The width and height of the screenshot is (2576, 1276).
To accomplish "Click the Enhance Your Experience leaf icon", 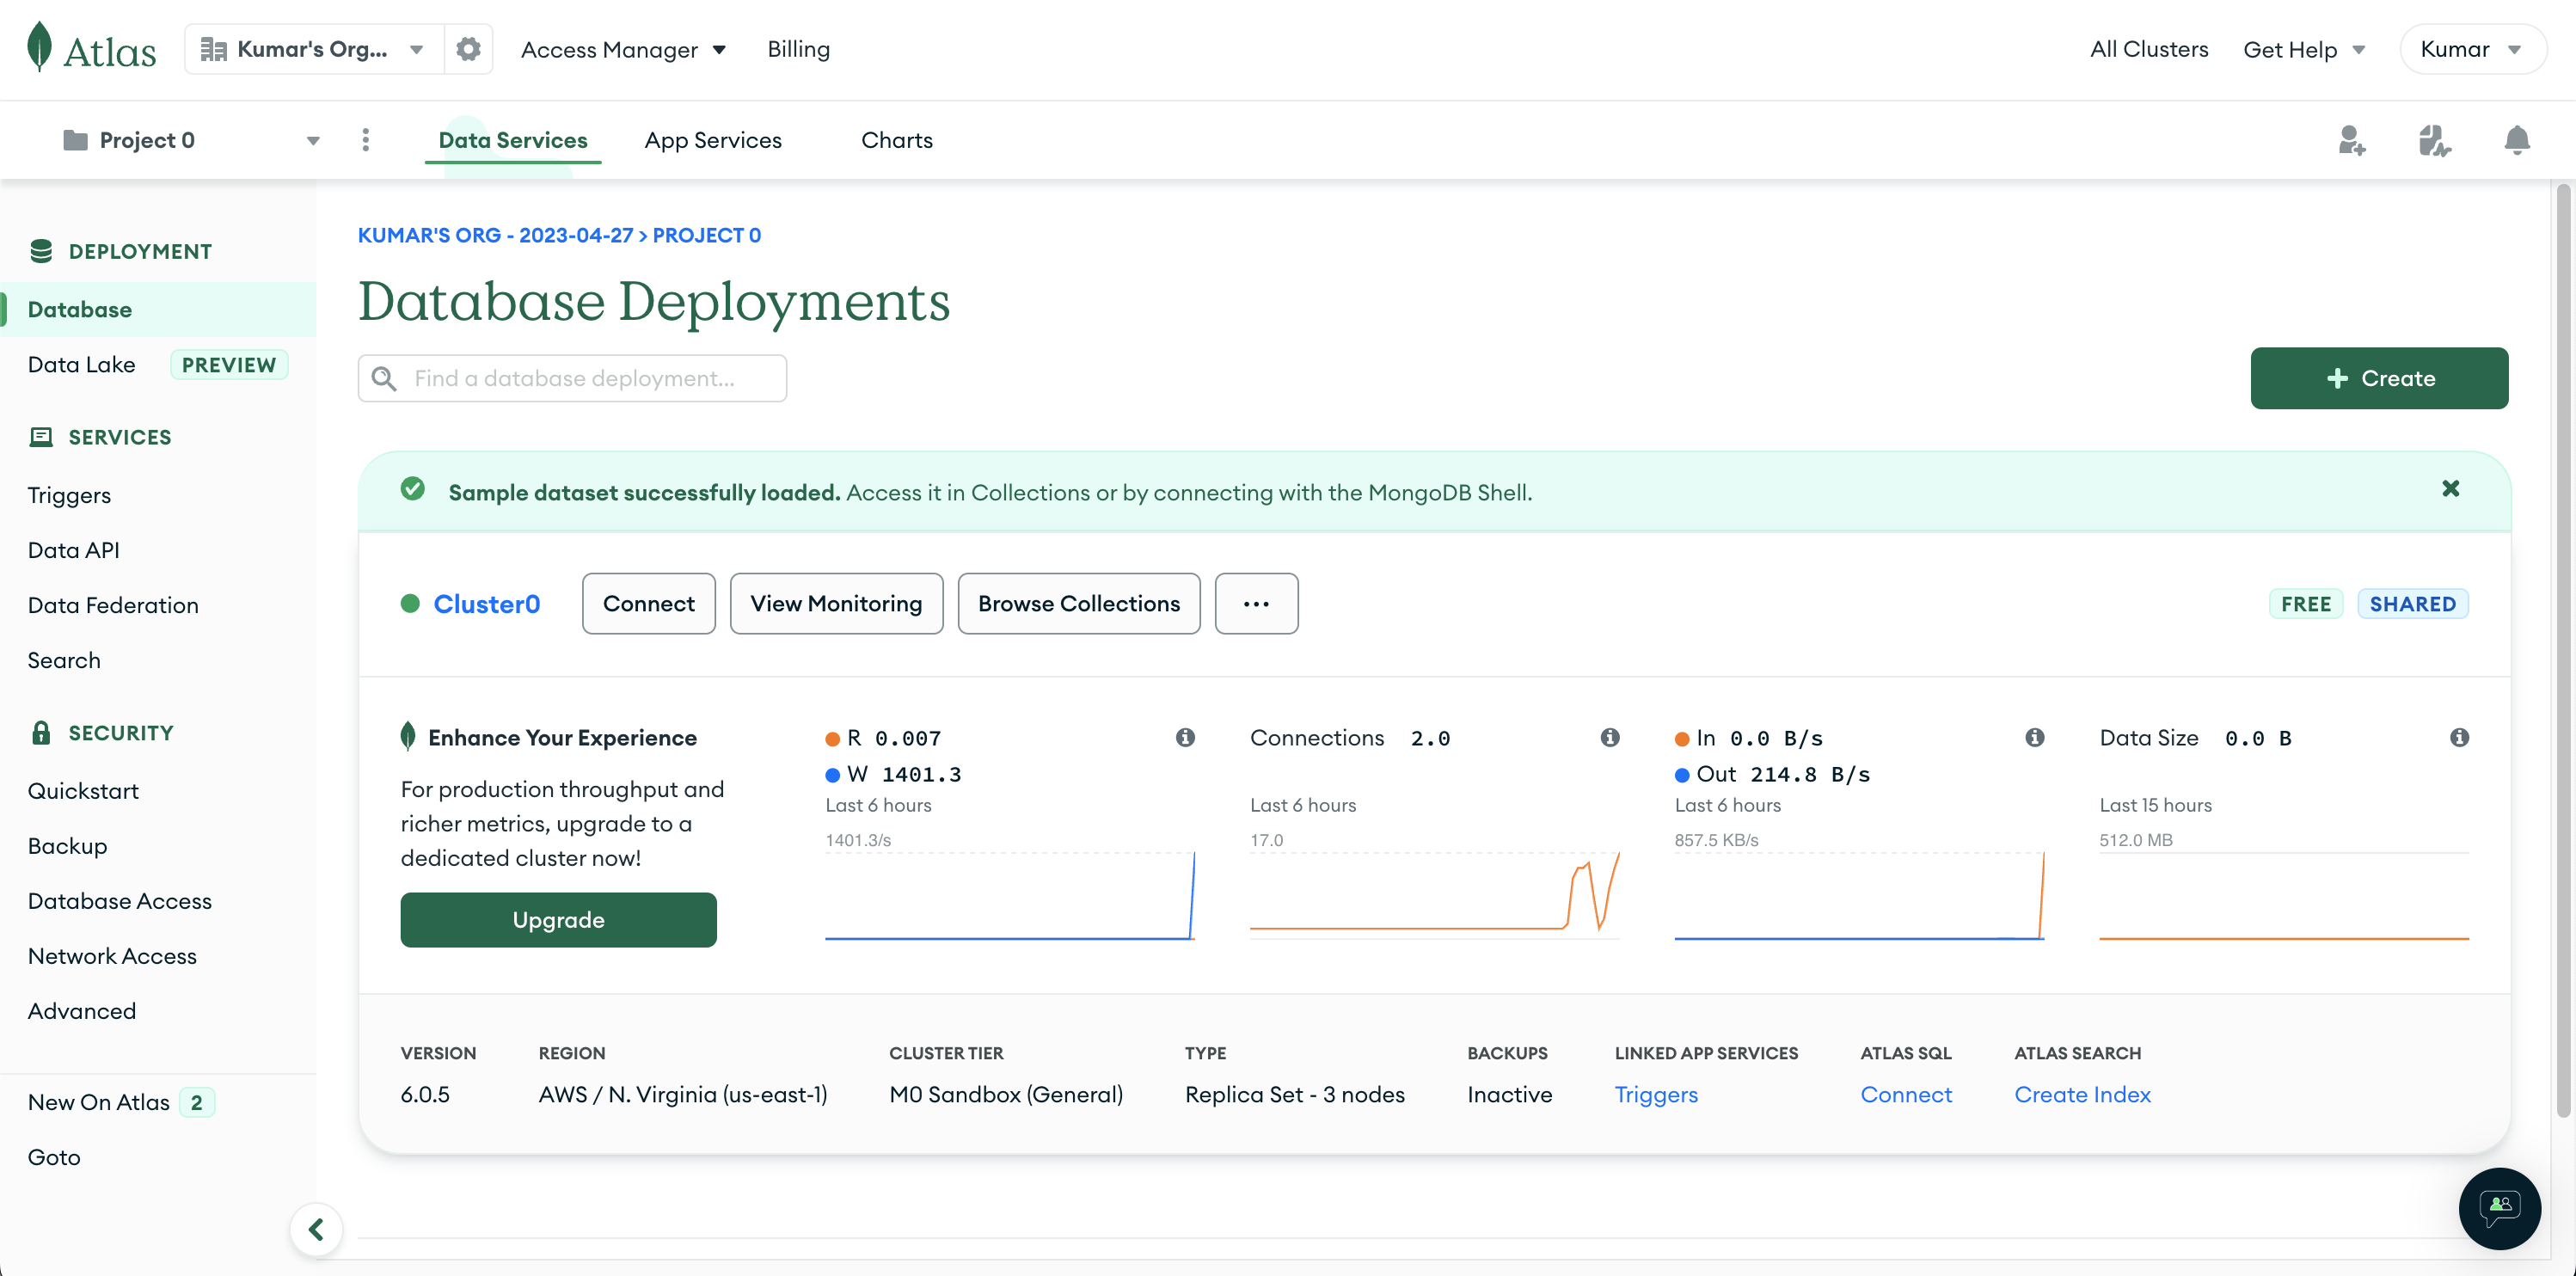I will coord(408,736).
